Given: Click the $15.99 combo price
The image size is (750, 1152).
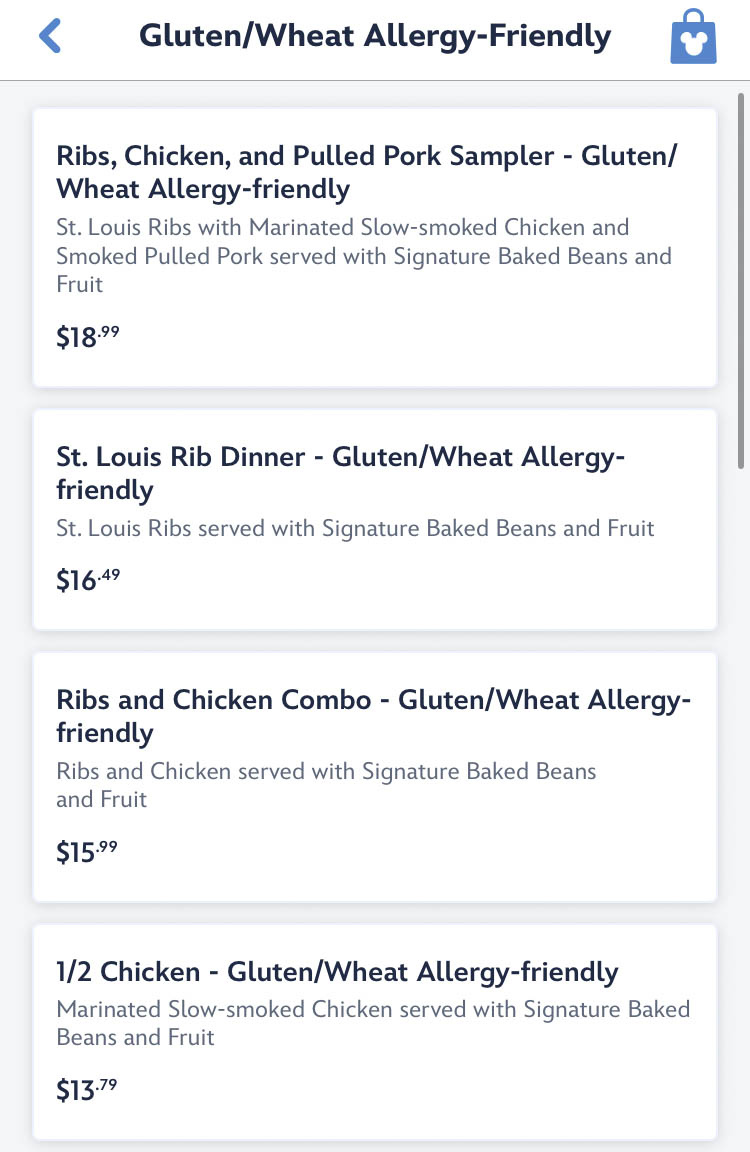Looking at the screenshot, I should pyautogui.click(x=87, y=852).
